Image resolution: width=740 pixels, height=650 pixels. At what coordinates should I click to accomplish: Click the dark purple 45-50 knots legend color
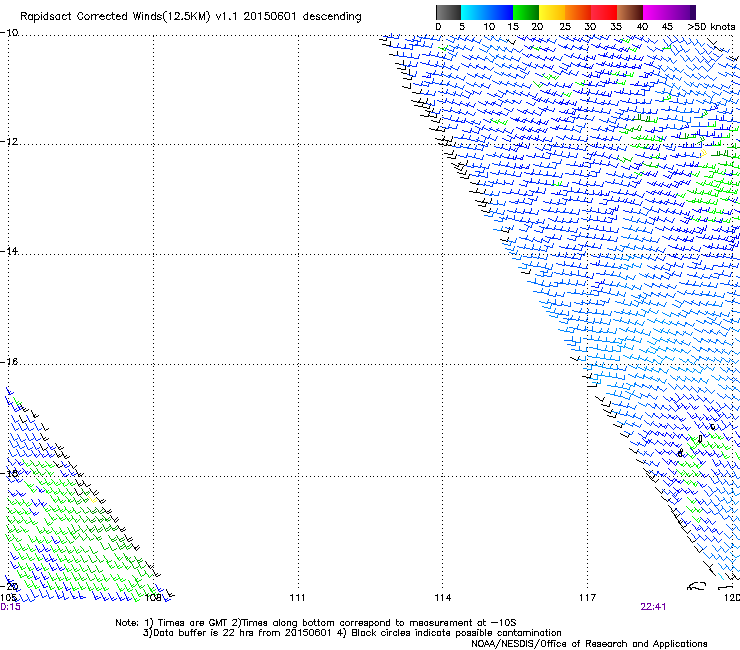click(x=682, y=12)
